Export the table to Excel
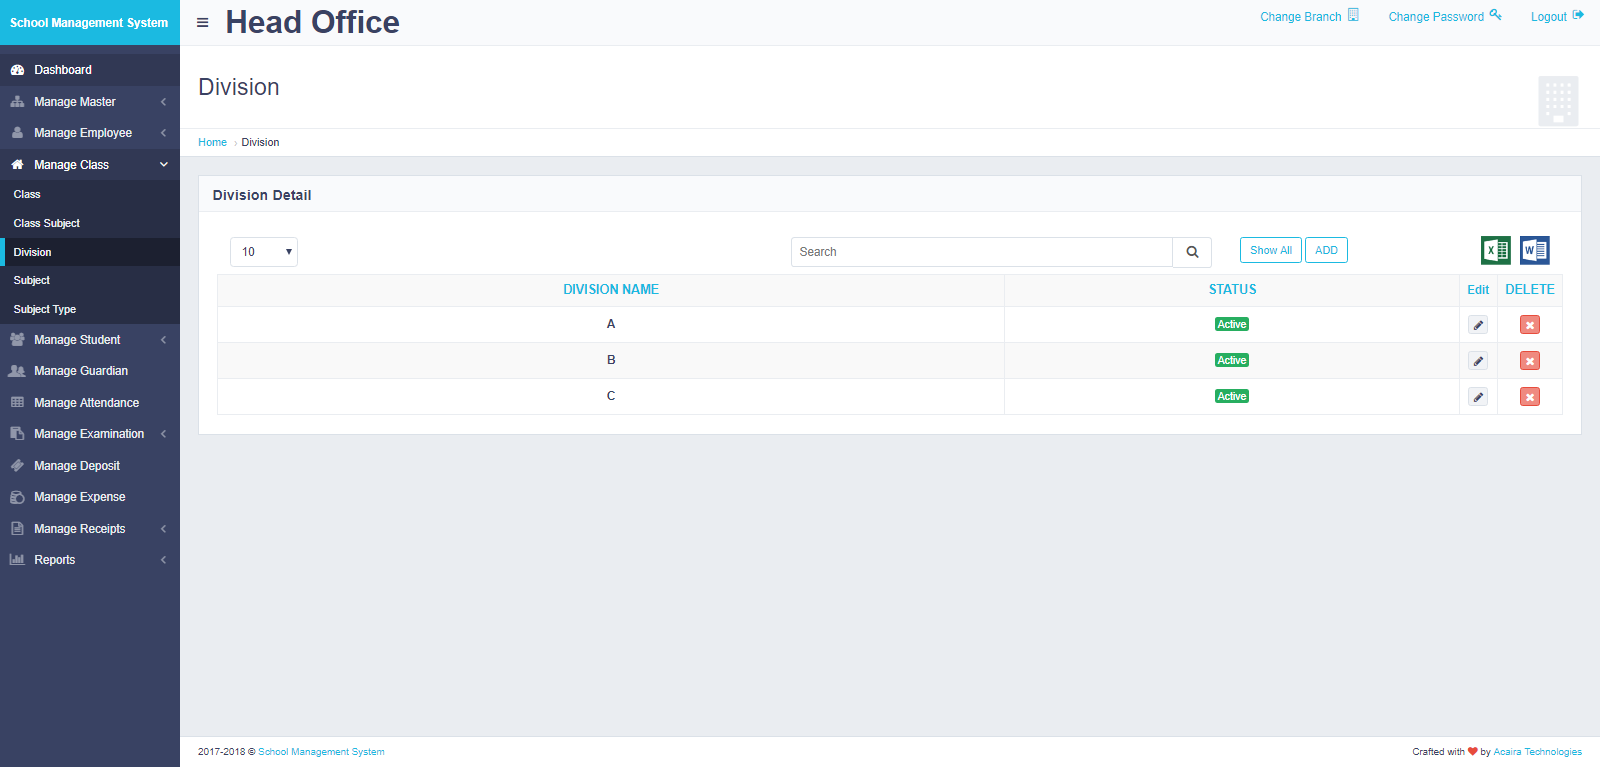The image size is (1600, 767). coord(1495,250)
